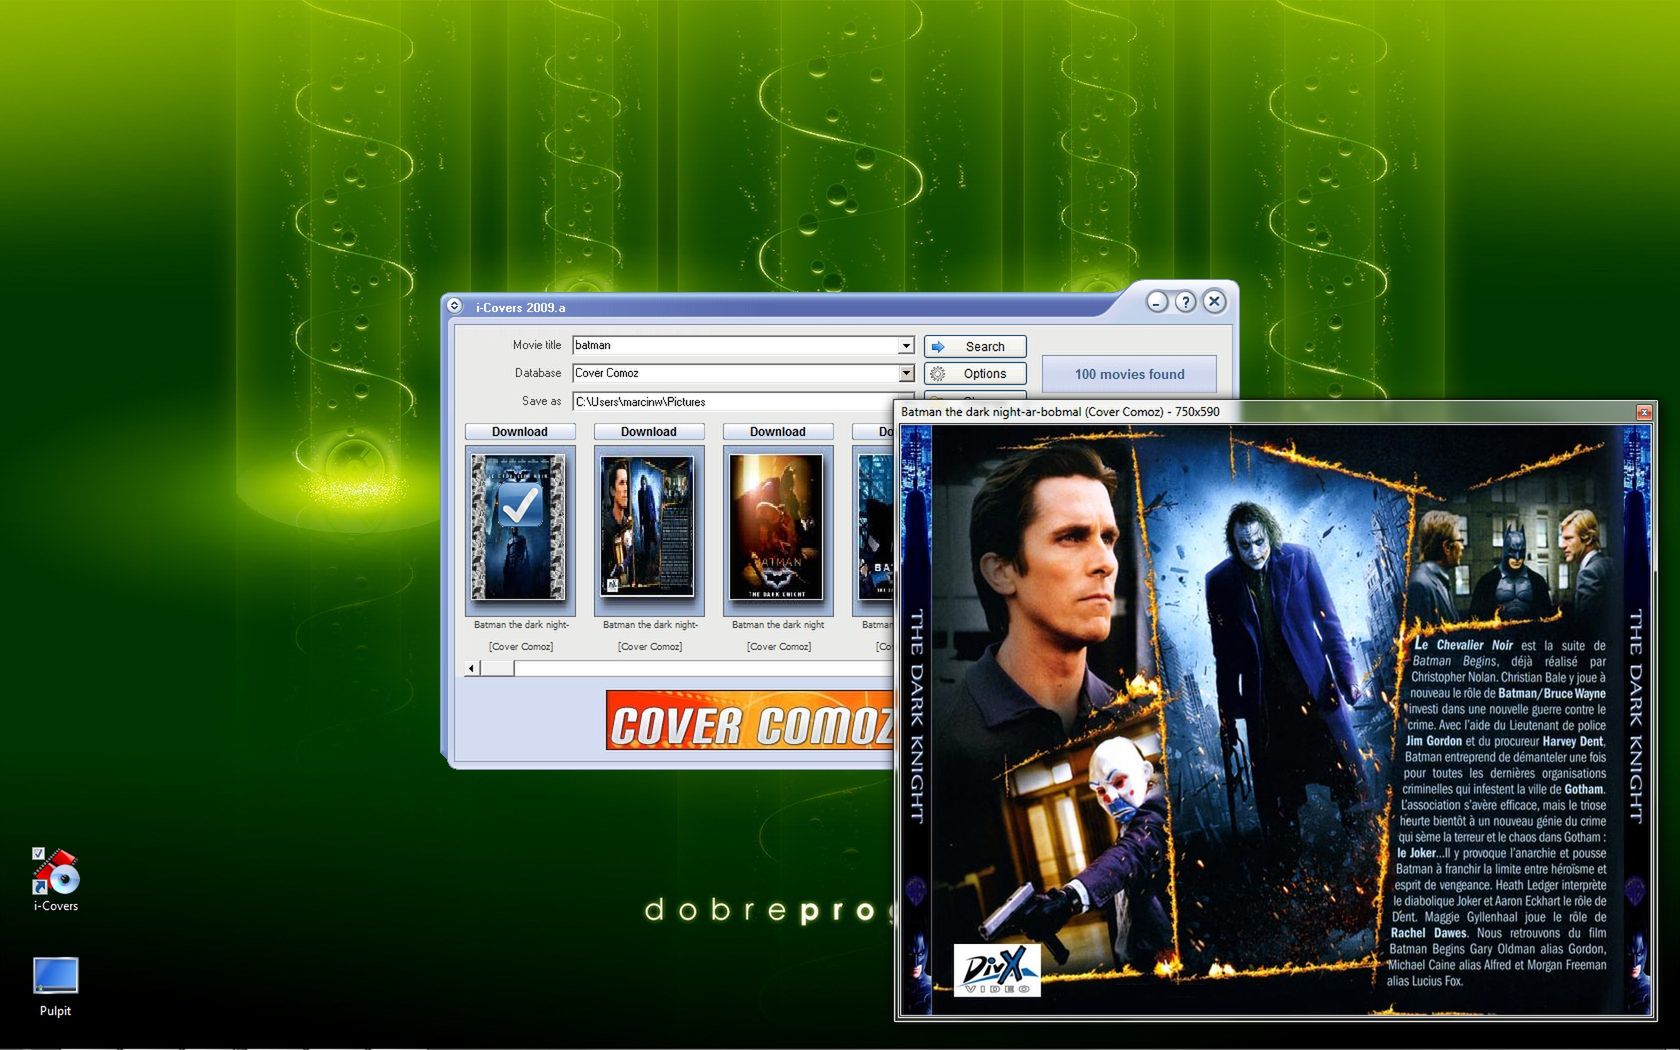Download the second Batman cover
Image resolution: width=1680 pixels, height=1050 pixels.
click(649, 432)
